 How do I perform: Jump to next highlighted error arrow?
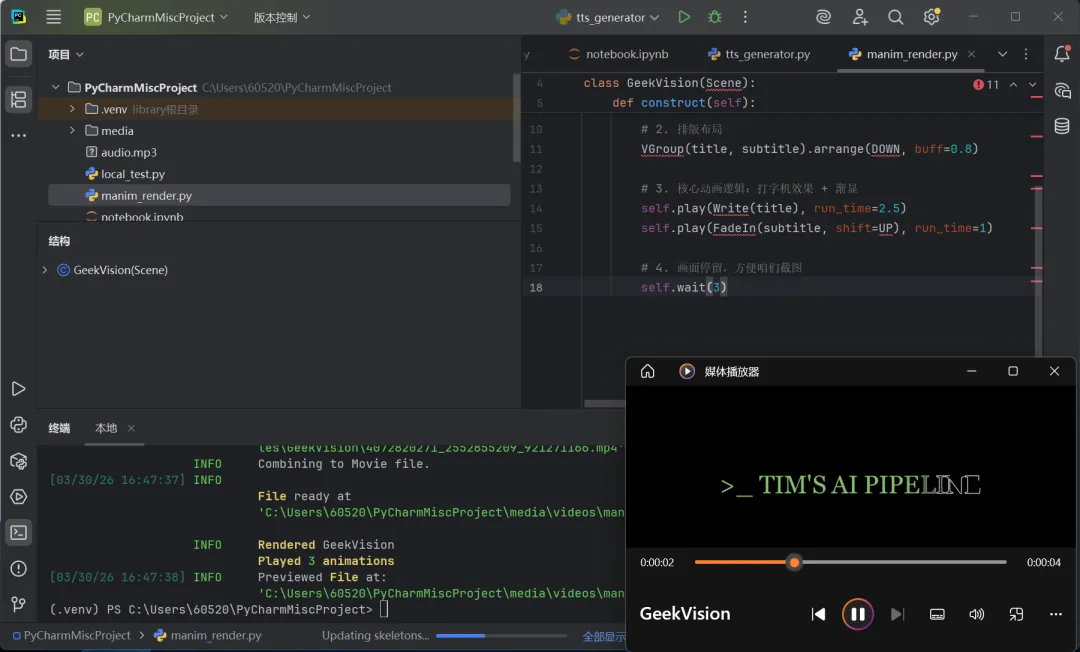click(1032, 85)
